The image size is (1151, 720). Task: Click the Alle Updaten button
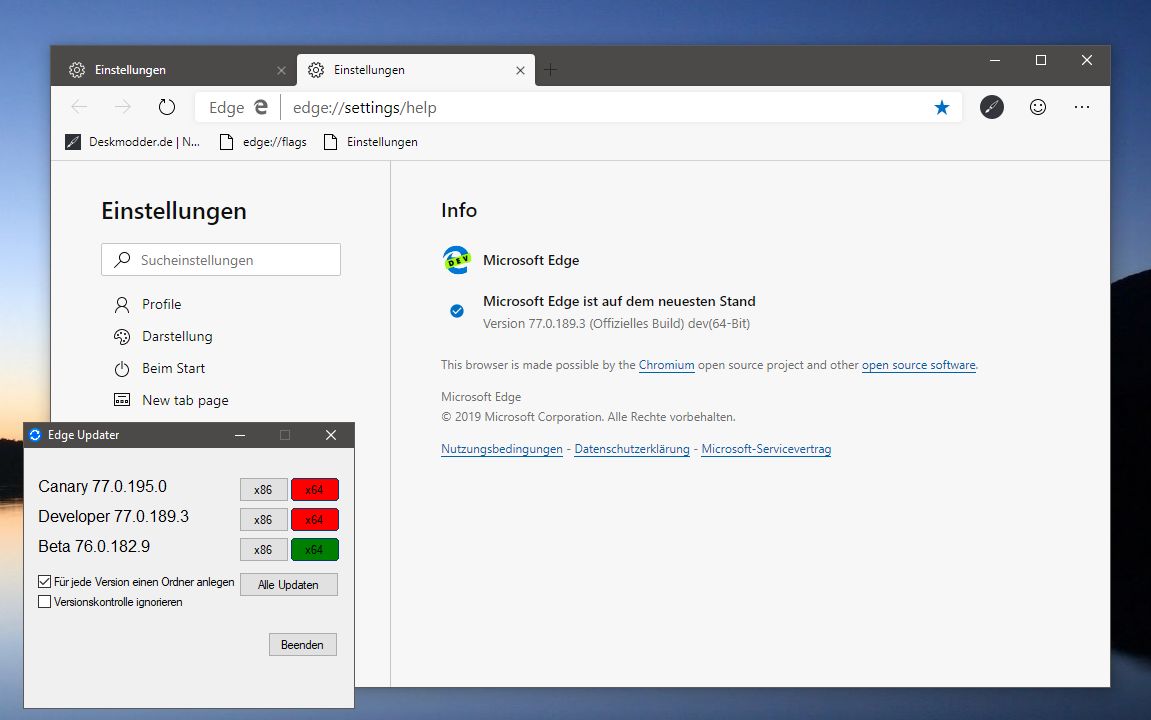click(288, 585)
